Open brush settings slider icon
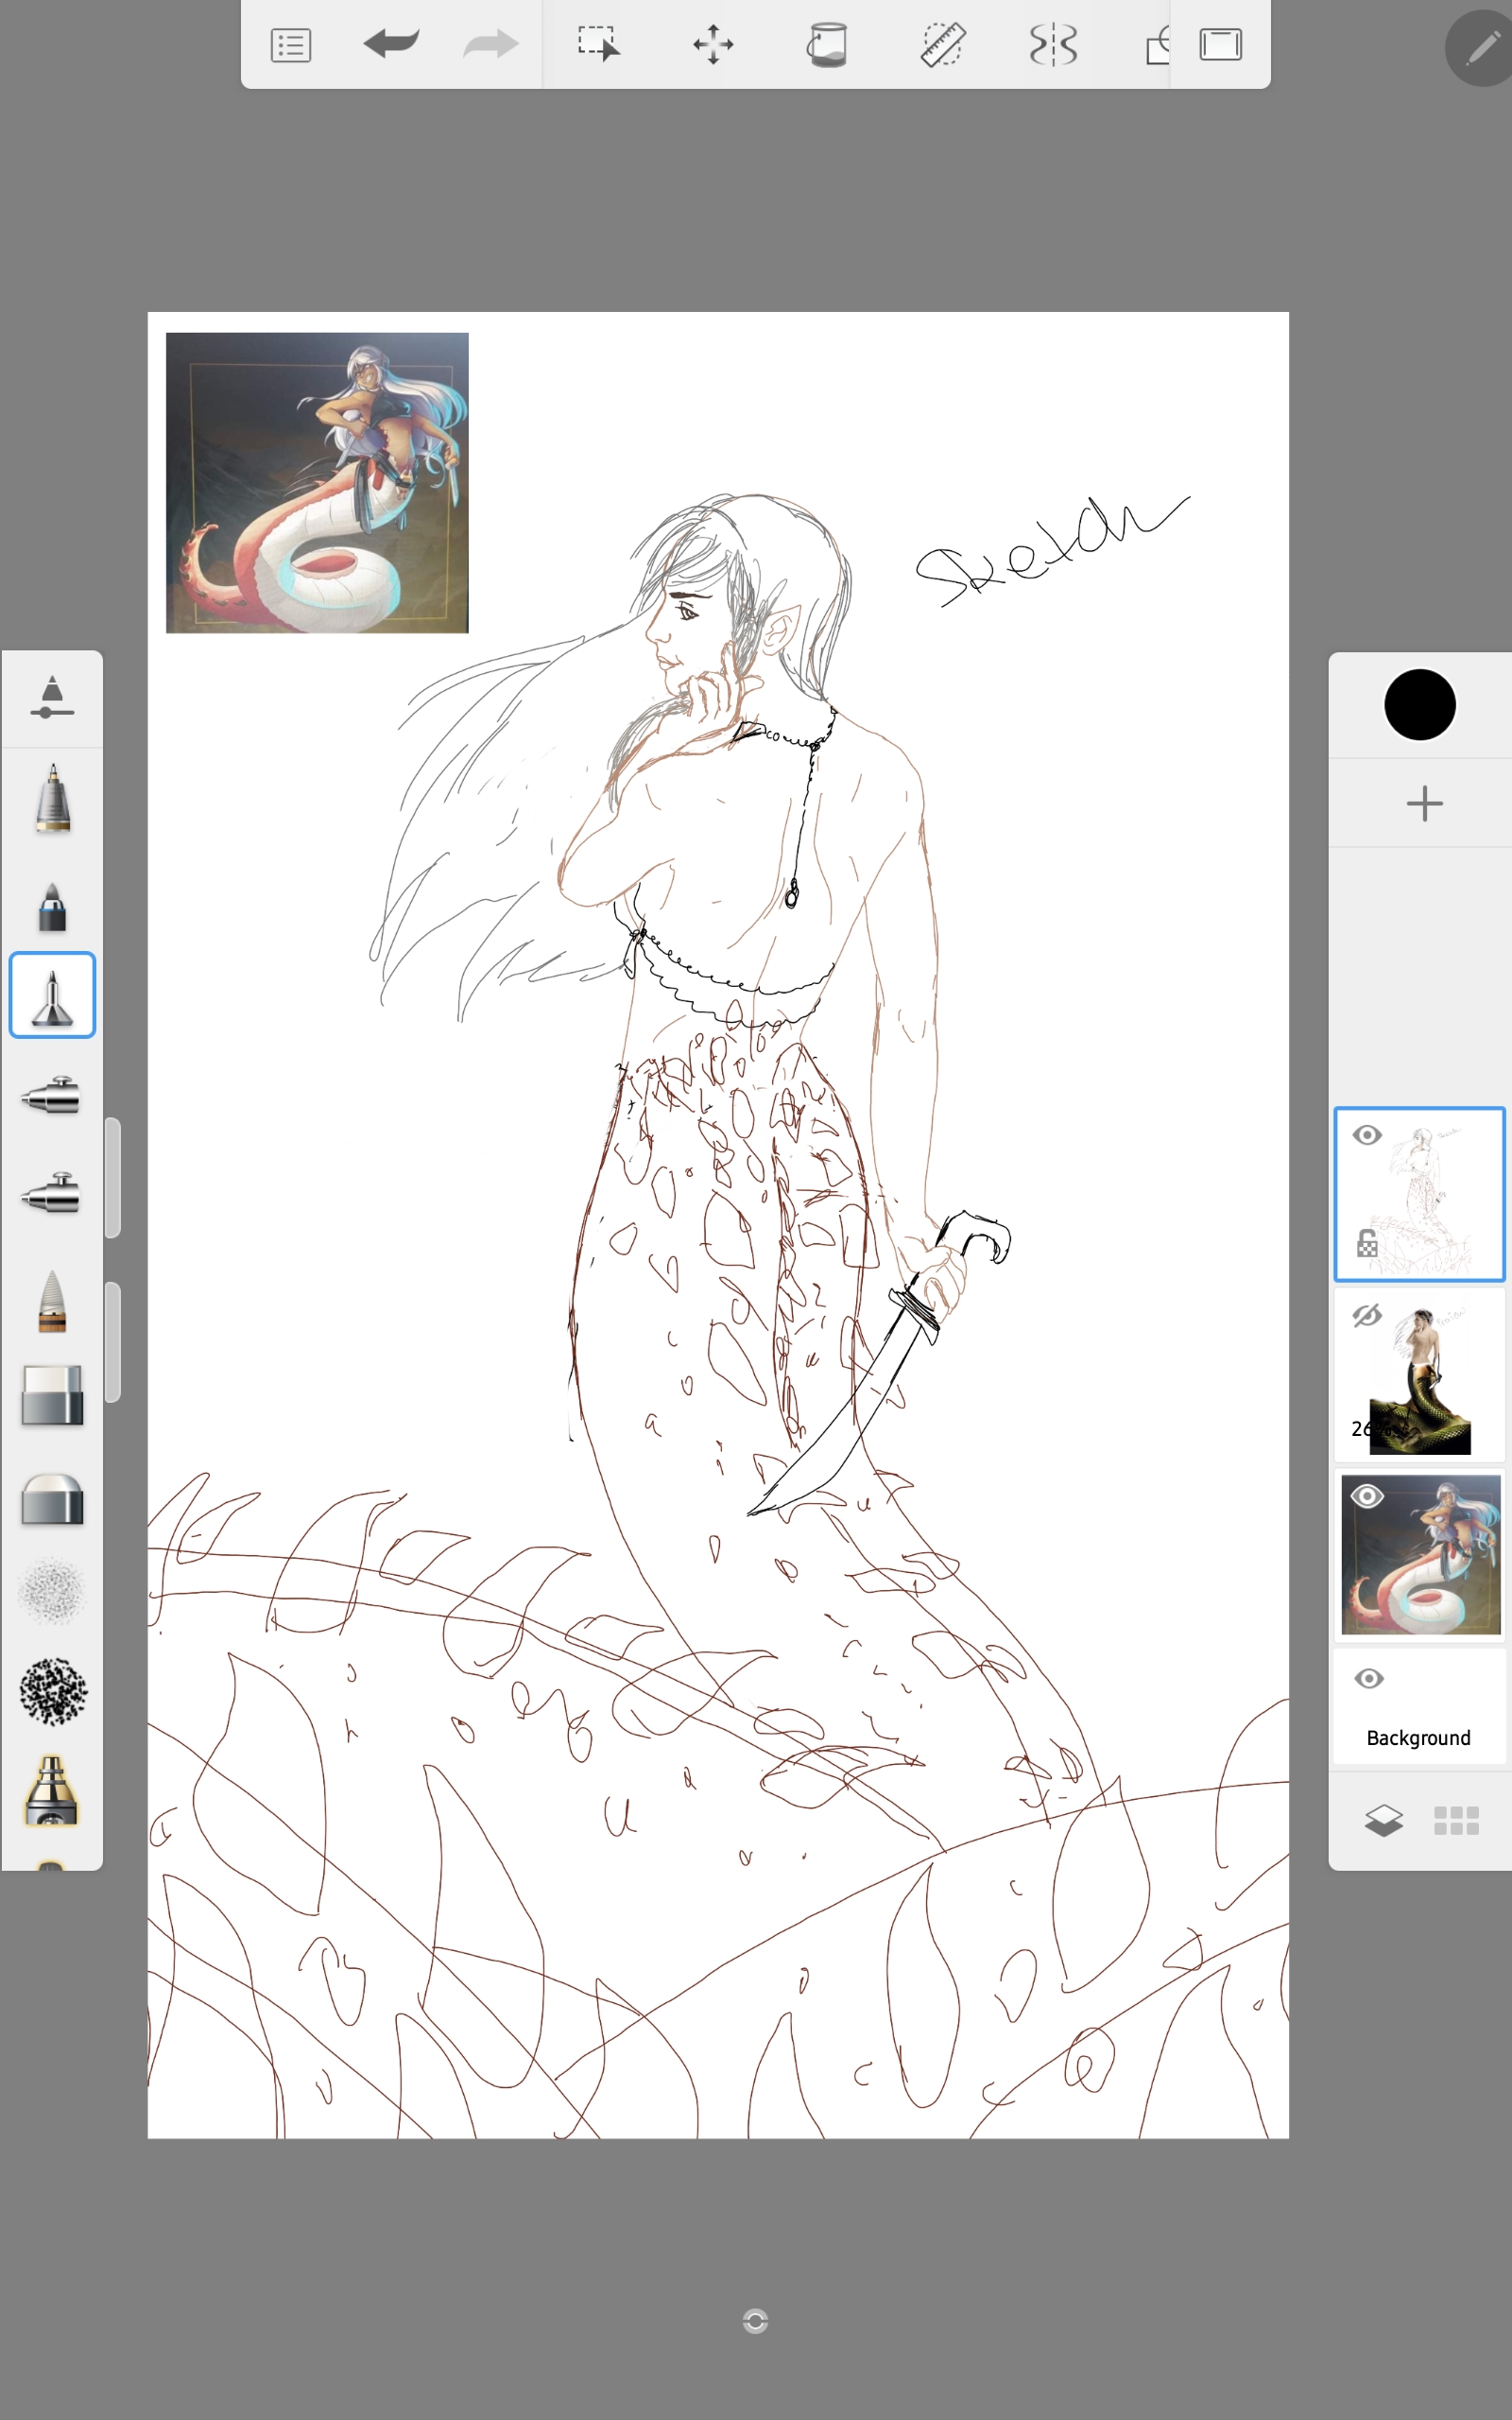This screenshot has width=1512, height=2420. 52,697
